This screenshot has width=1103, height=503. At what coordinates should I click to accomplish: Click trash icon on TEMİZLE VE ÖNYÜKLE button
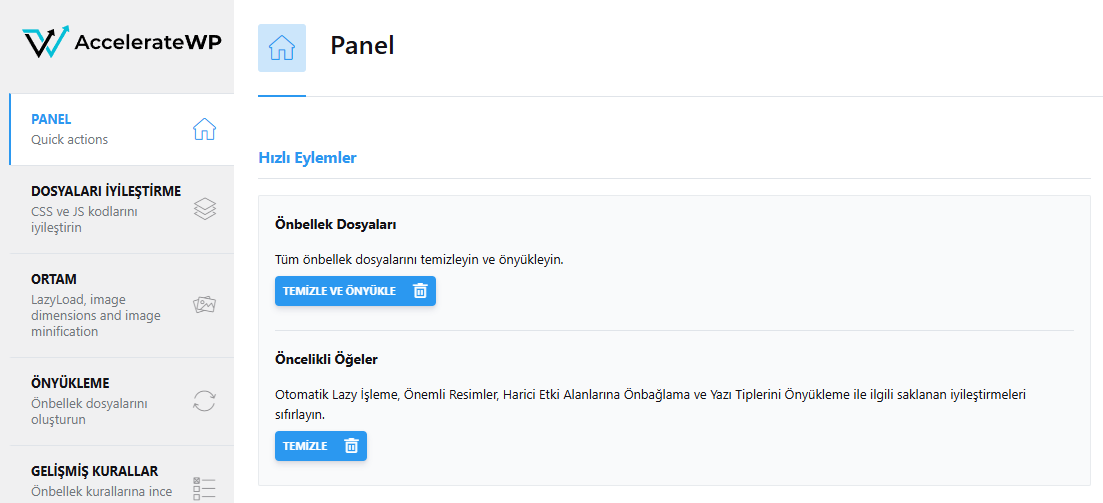click(x=420, y=291)
